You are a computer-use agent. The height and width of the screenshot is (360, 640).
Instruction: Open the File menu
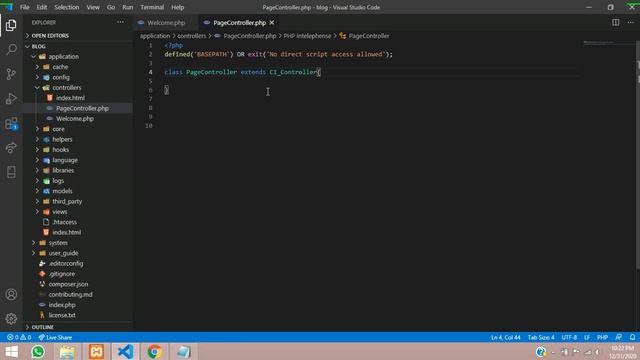[x=24, y=7]
